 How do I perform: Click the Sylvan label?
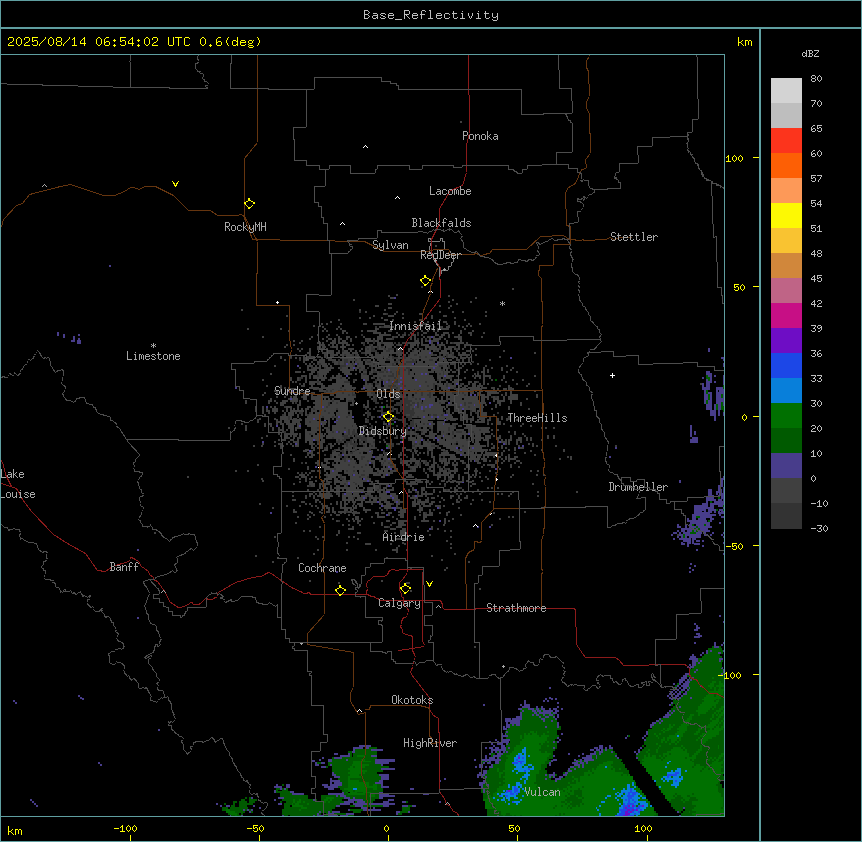[390, 245]
